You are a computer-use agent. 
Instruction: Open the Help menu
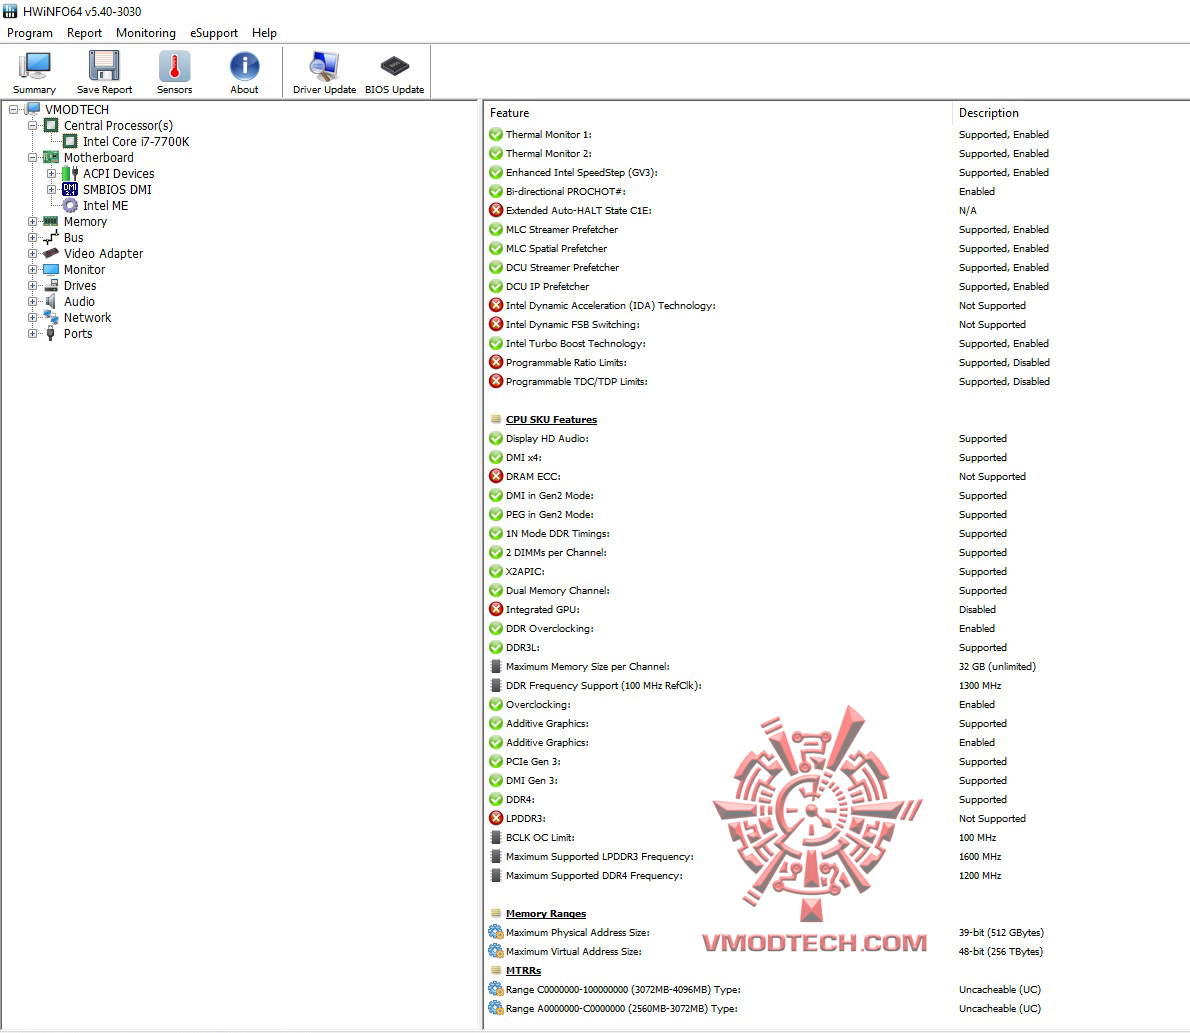(264, 33)
